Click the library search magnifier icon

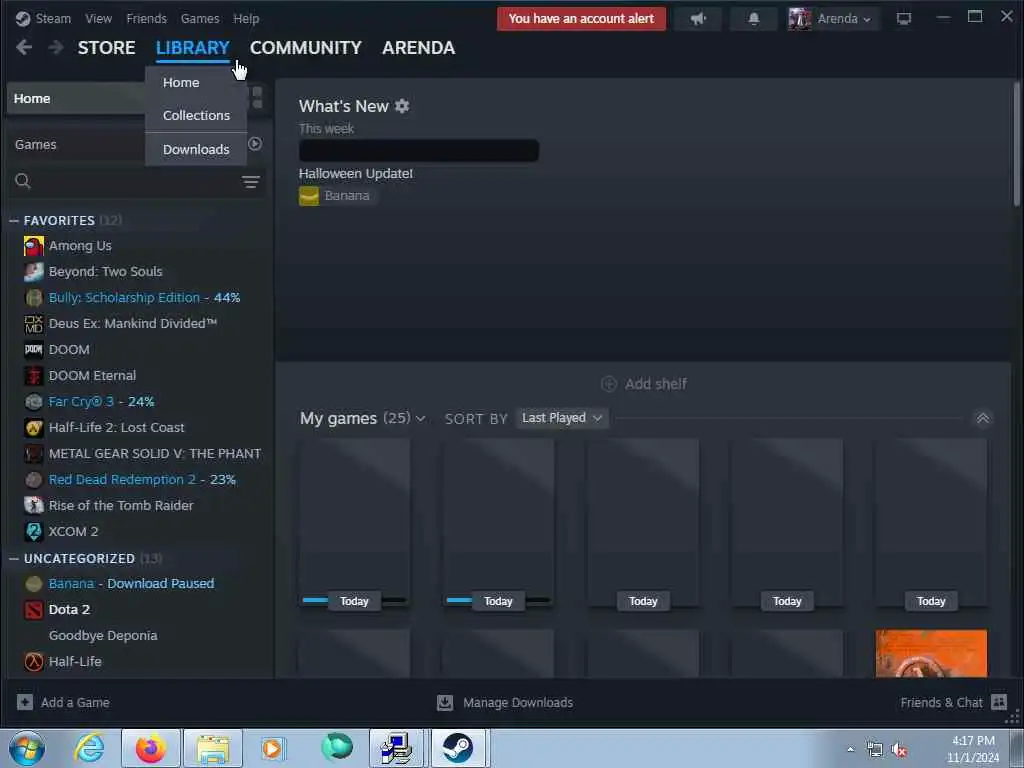click(23, 181)
